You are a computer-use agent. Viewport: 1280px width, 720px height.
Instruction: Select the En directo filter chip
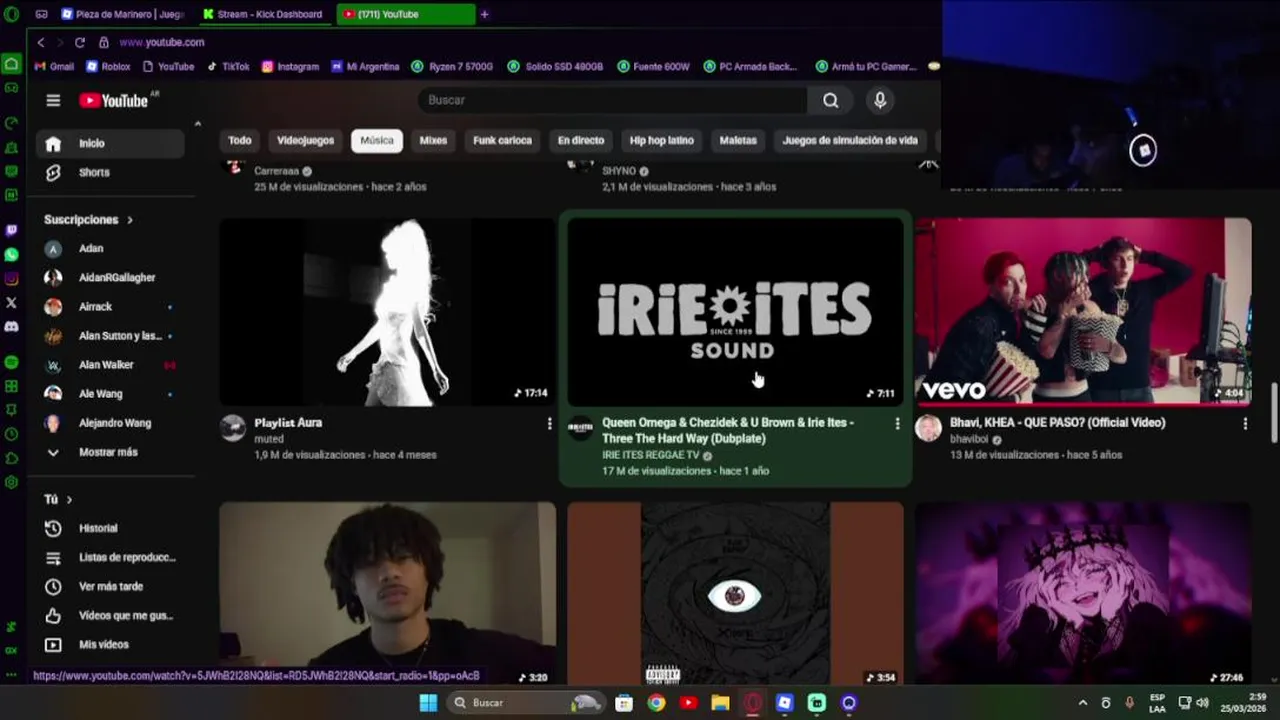(581, 141)
